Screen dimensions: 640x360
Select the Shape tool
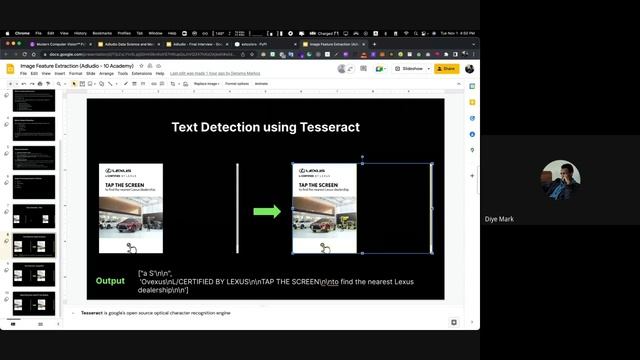(101, 84)
